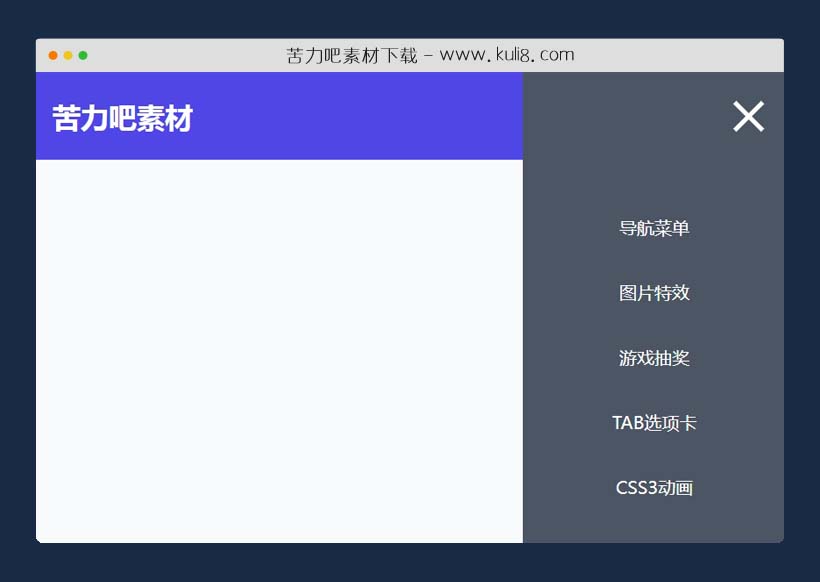The height and width of the screenshot is (582, 820).
Task: Select the 苦力吧素材 logo text
Action: click(122, 117)
